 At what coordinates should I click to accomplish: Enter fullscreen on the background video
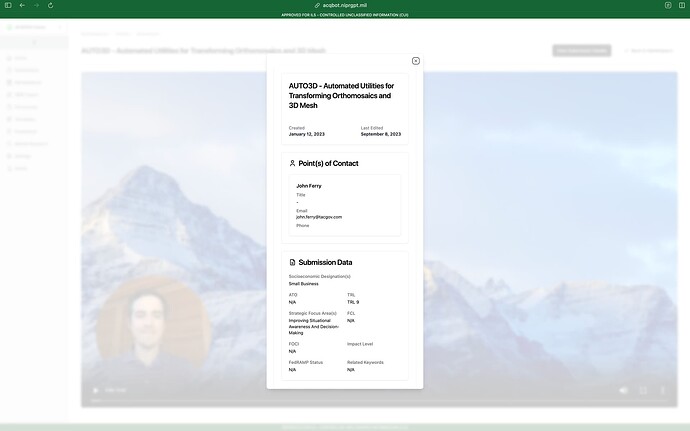pyautogui.click(x=643, y=390)
